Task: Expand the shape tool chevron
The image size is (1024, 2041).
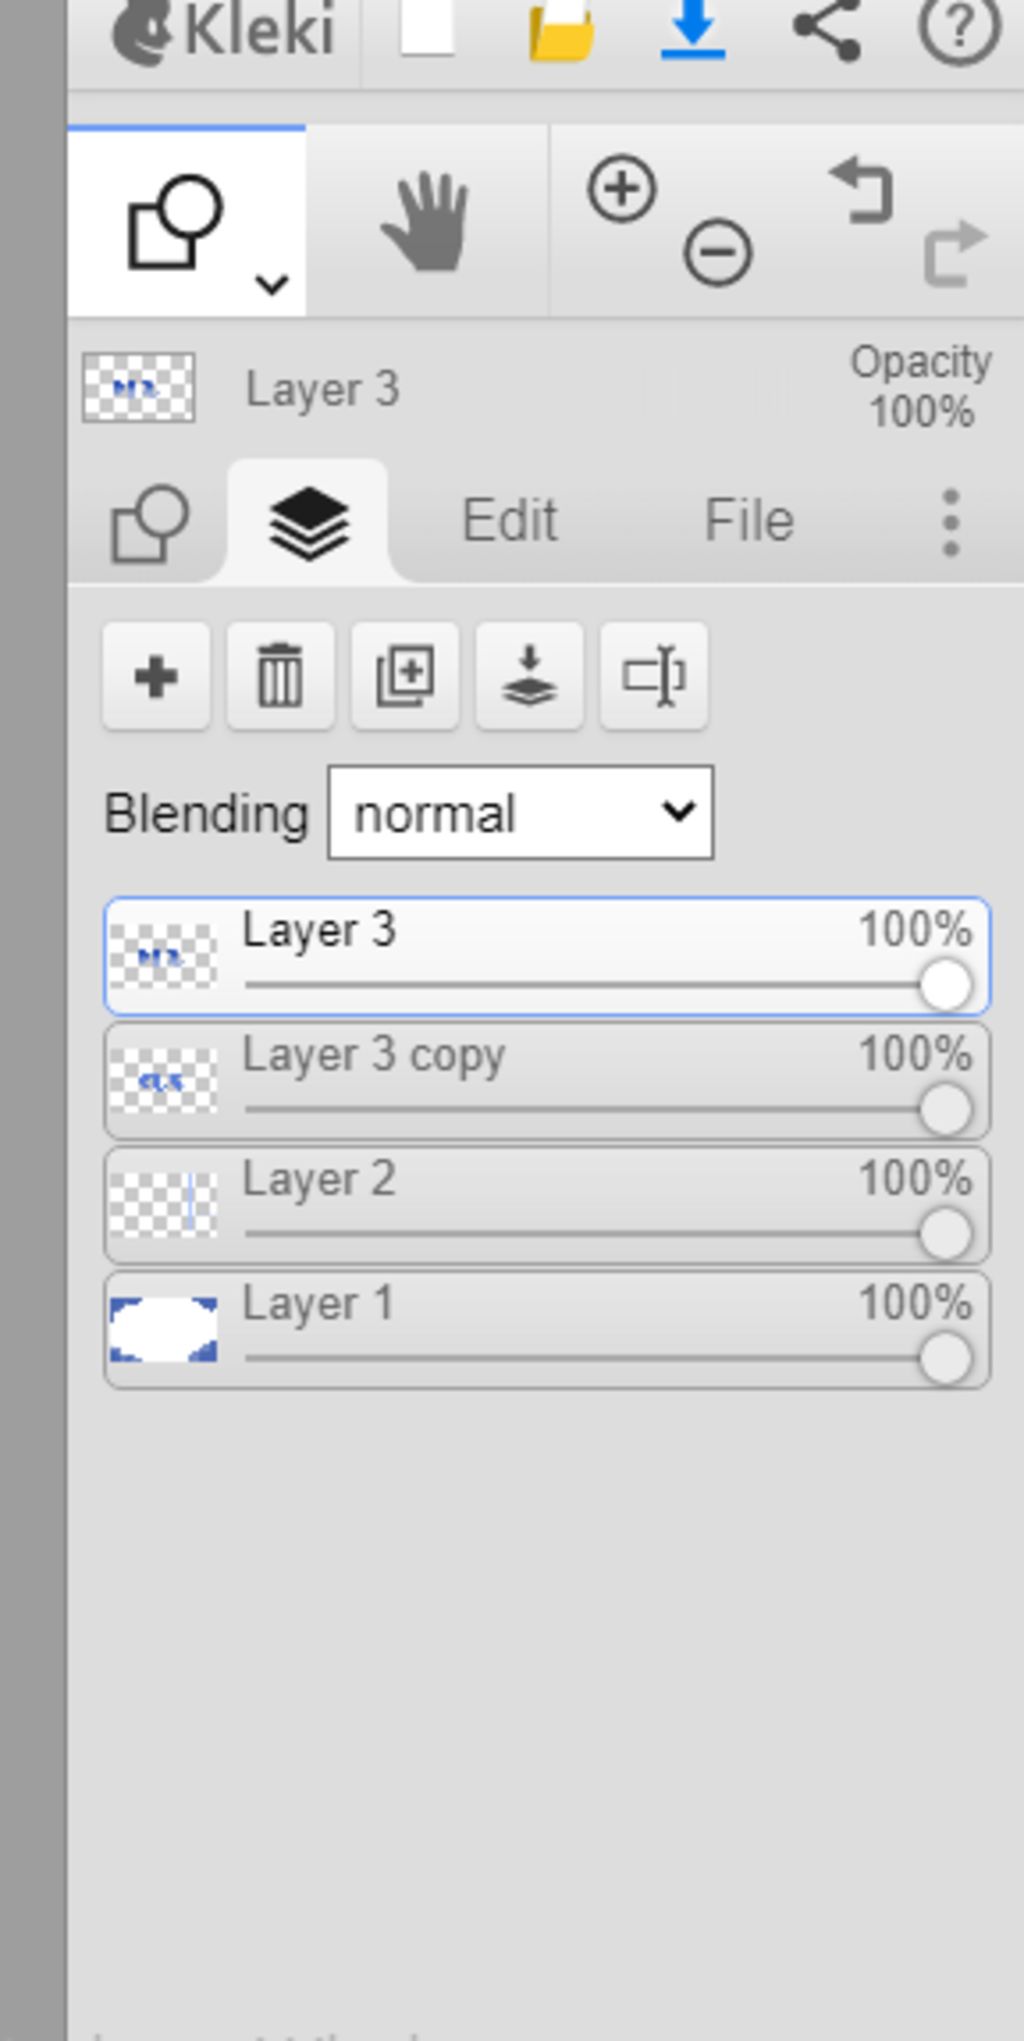Action: (x=272, y=285)
